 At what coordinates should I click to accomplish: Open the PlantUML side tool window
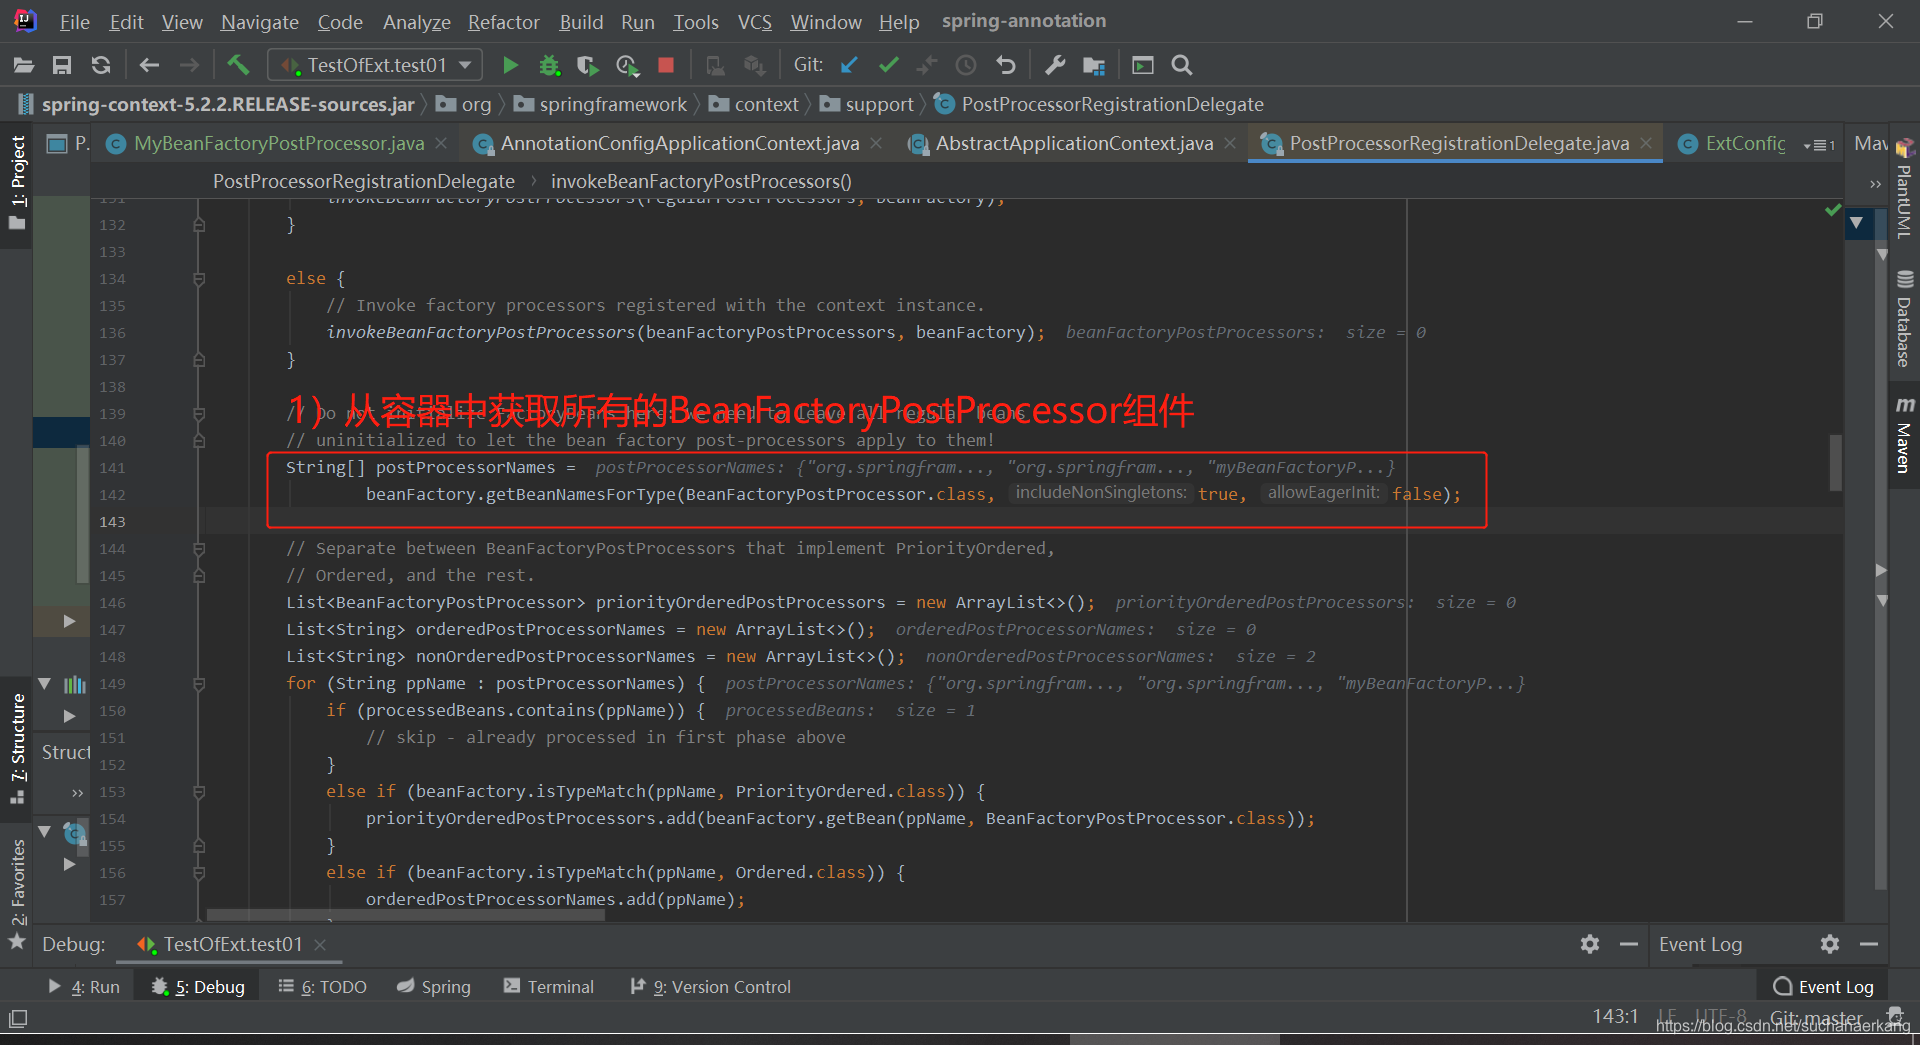[1904, 190]
